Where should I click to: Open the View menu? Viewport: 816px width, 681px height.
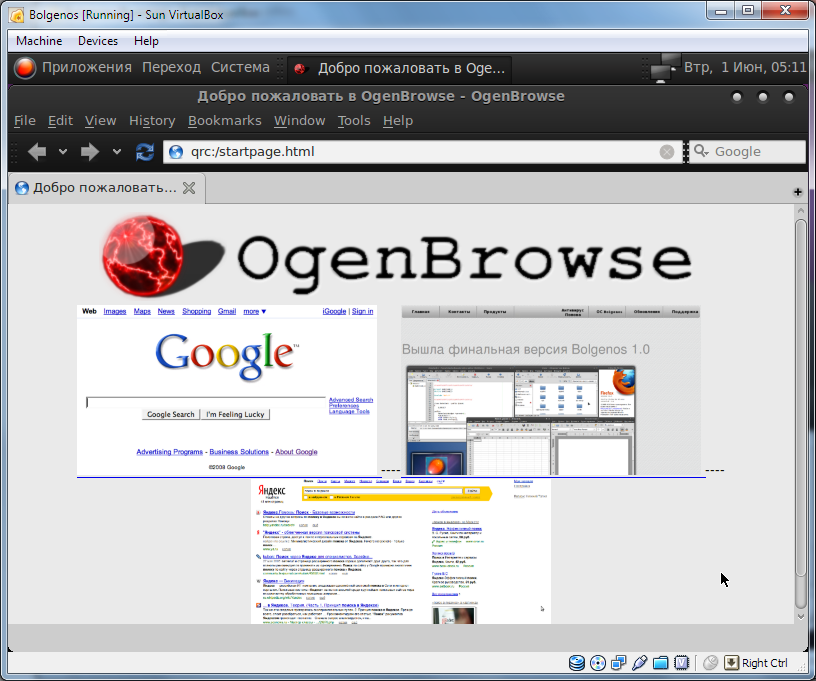(x=100, y=121)
